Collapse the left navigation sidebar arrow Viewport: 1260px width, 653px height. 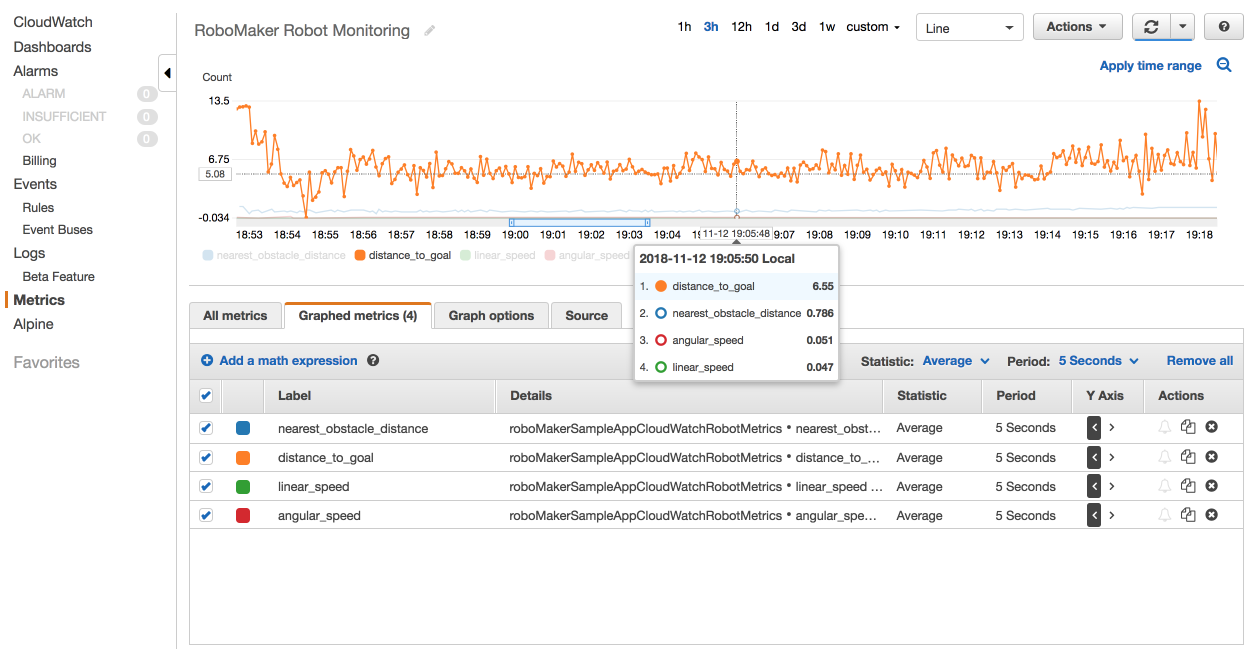pyautogui.click(x=167, y=73)
